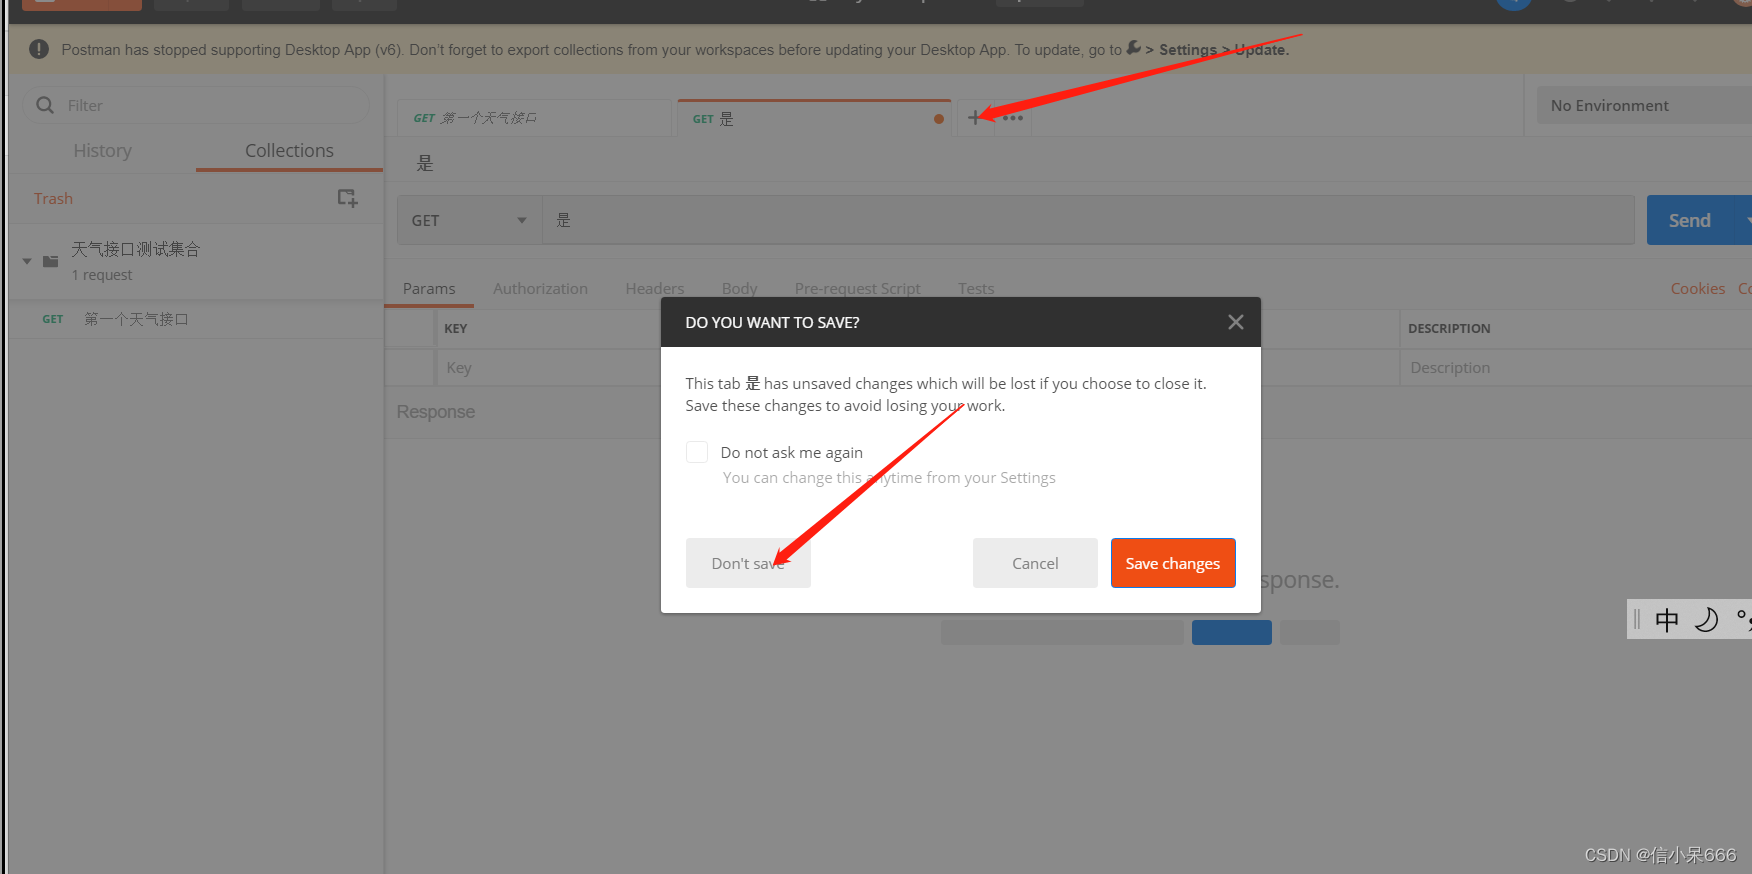Click the request URL field containing 是

click(1088, 220)
